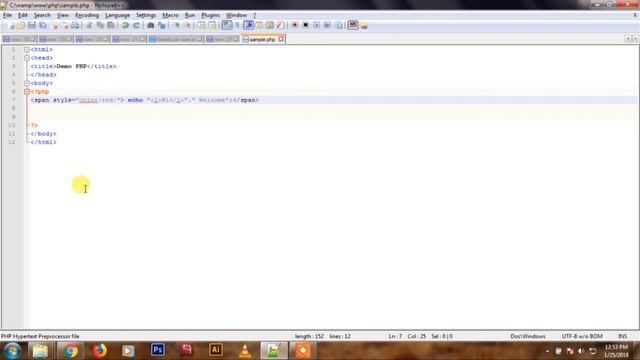Click the Document Map toolbar icon
The image size is (640, 360).
(270, 26)
